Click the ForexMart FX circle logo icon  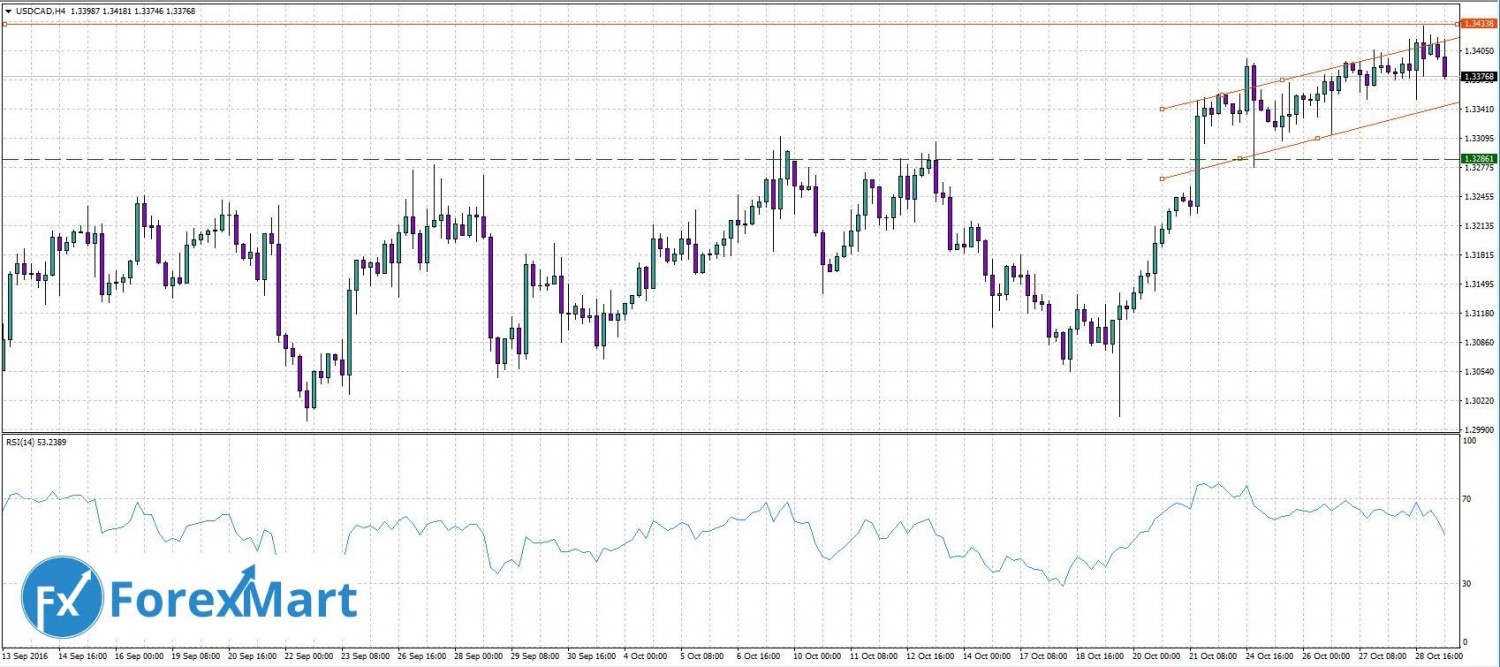tap(62, 597)
